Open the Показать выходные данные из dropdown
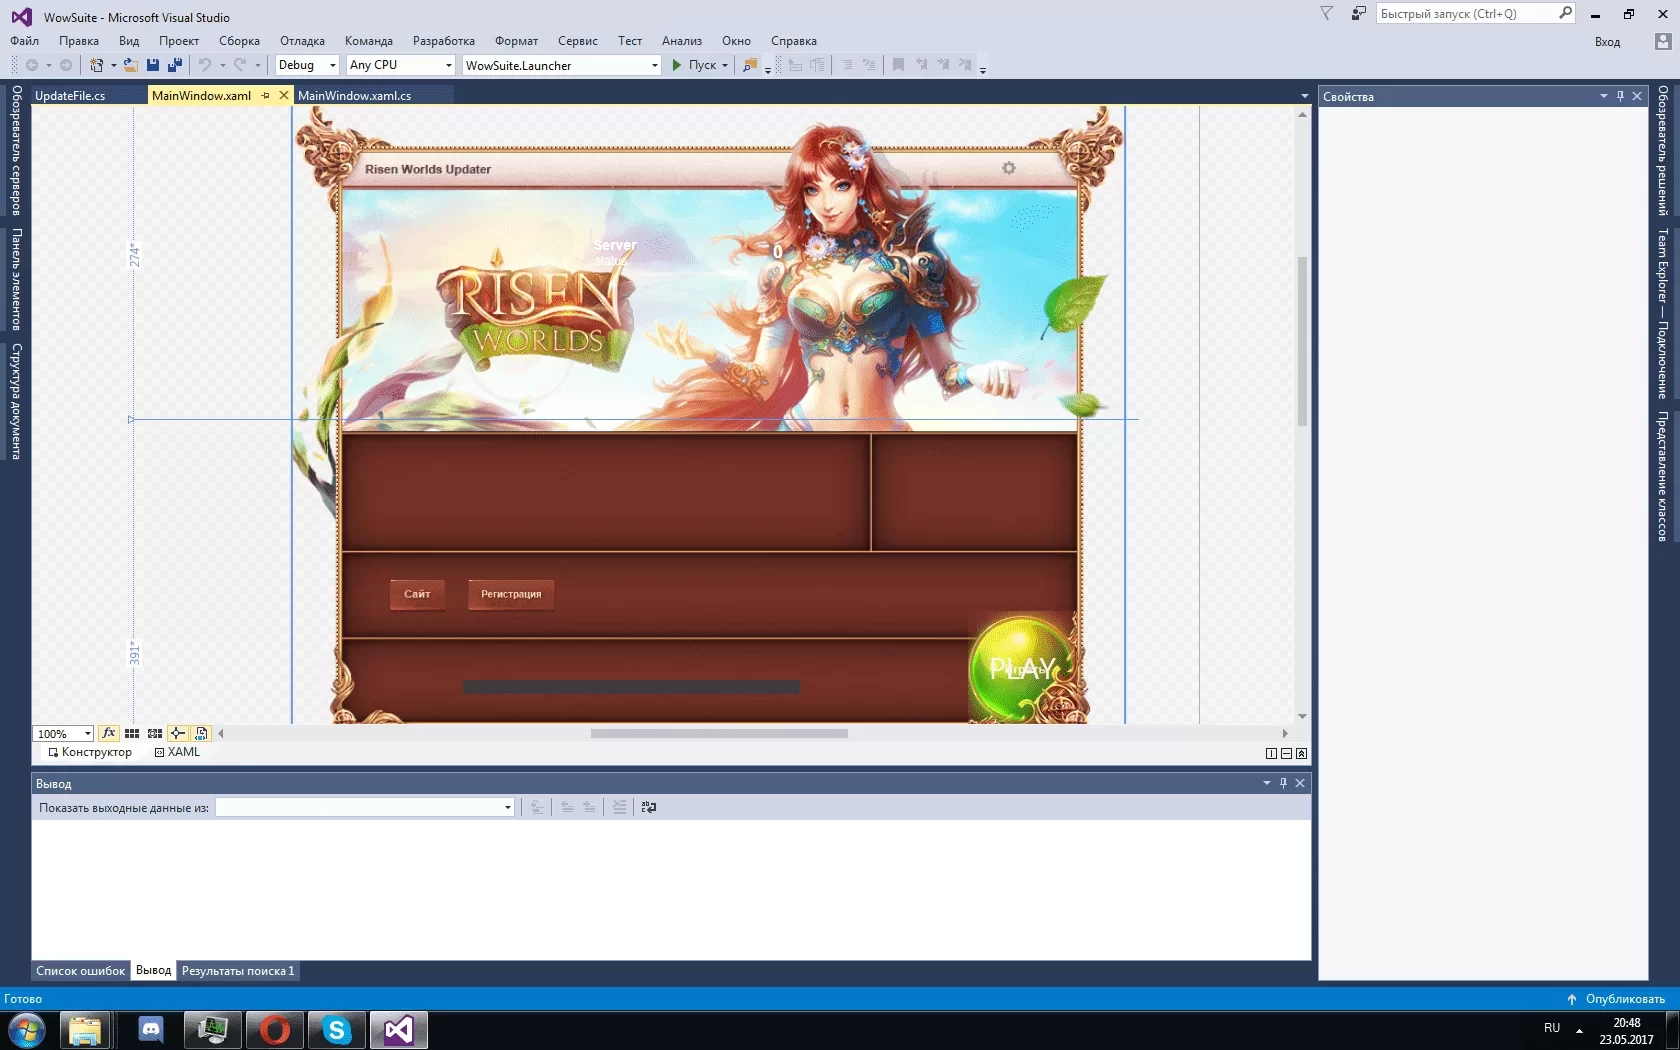The width and height of the screenshot is (1680, 1050). point(365,807)
